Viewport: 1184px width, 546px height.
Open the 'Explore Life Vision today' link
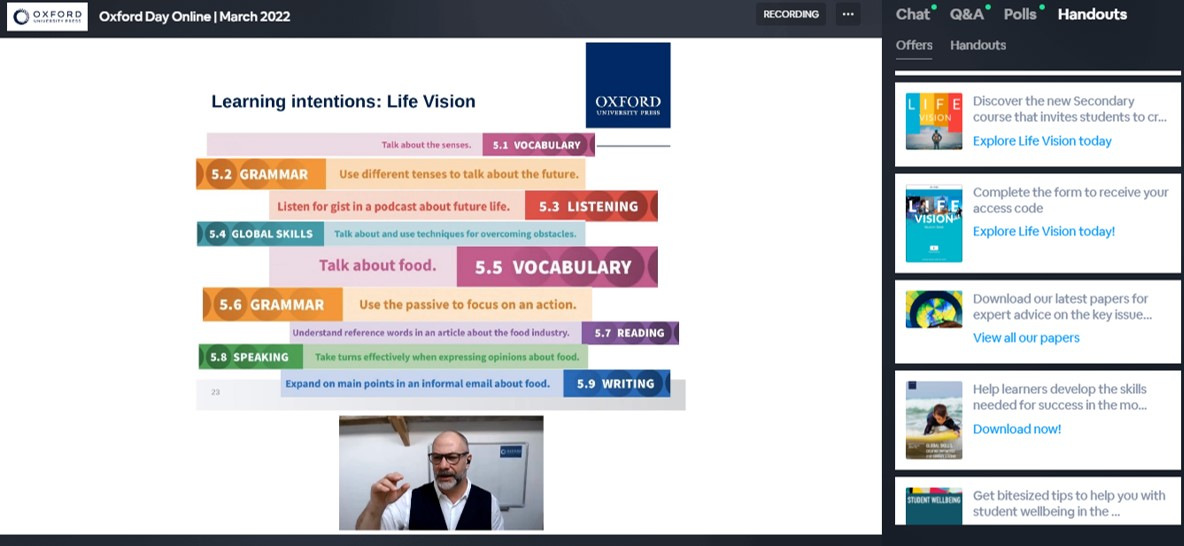pyautogui.click(x=1042, y=141)
